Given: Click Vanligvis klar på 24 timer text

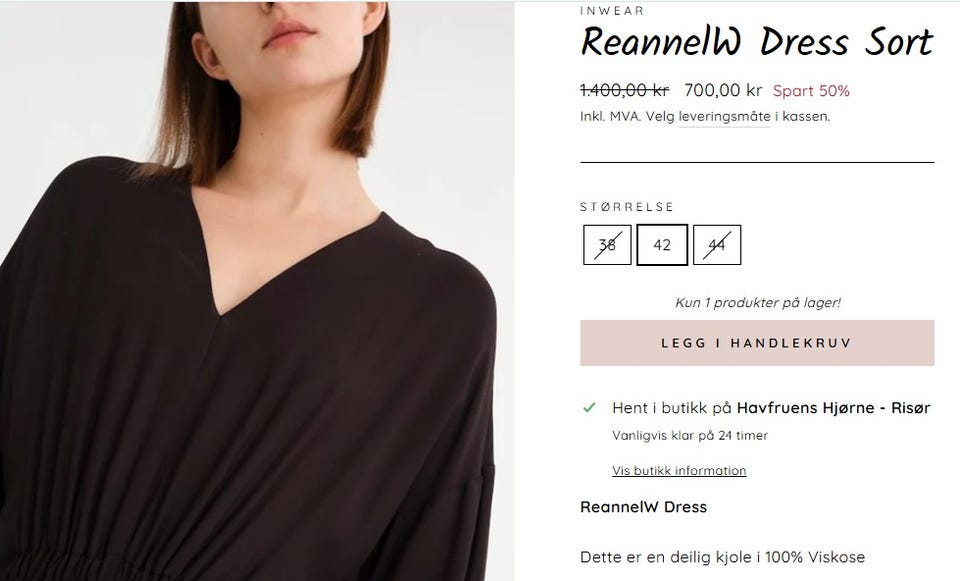Looking at the screenshot, I should pos(690,436).
